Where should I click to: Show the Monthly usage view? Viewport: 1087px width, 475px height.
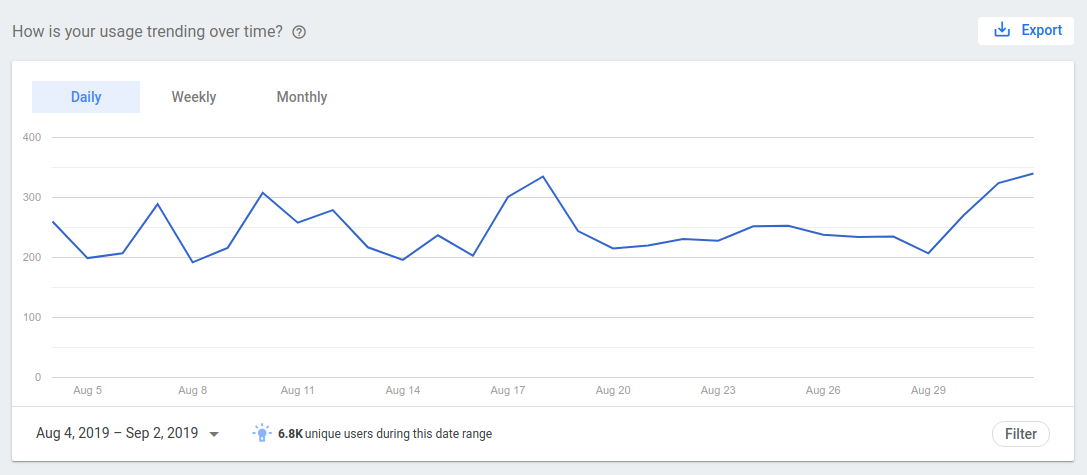(302, 97)
